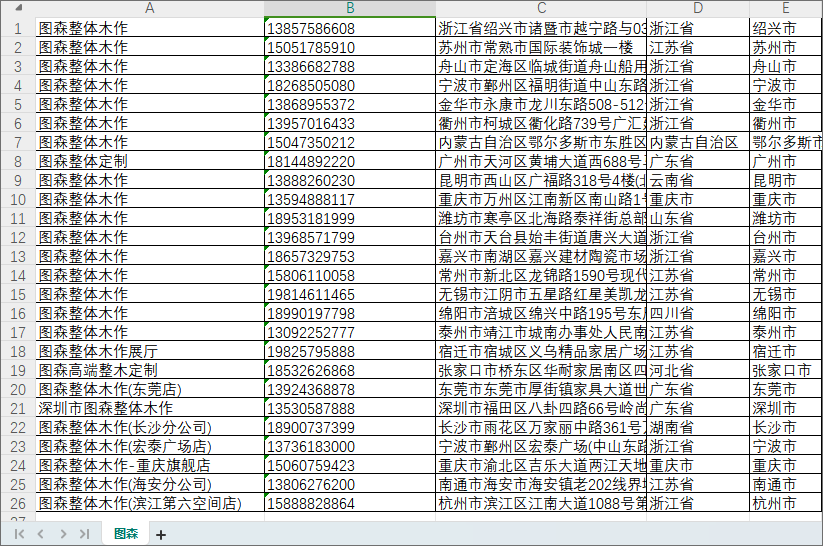The height and width of the screenshot is (546, 823).
Task: Click the select-all corner above row 1
Action: click(x=17, y=8)
